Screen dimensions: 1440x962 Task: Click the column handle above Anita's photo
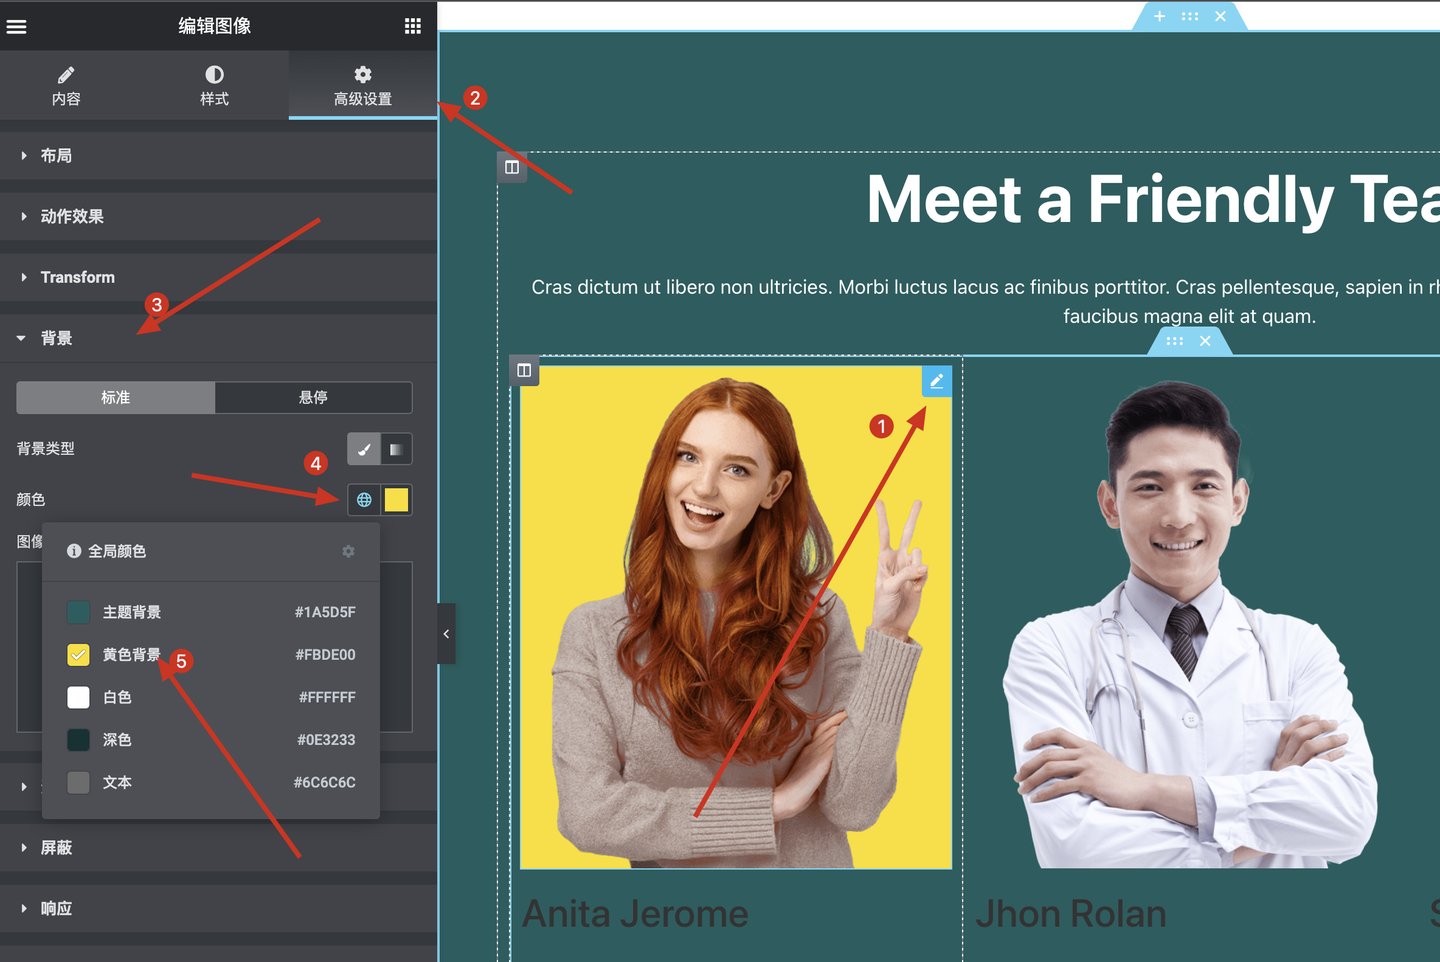(524, 371)
